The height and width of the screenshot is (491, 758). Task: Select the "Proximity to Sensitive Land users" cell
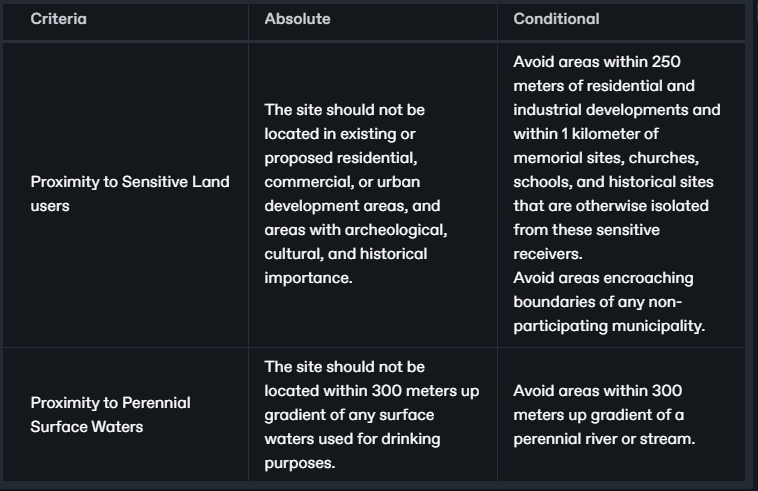pos(130,193)
